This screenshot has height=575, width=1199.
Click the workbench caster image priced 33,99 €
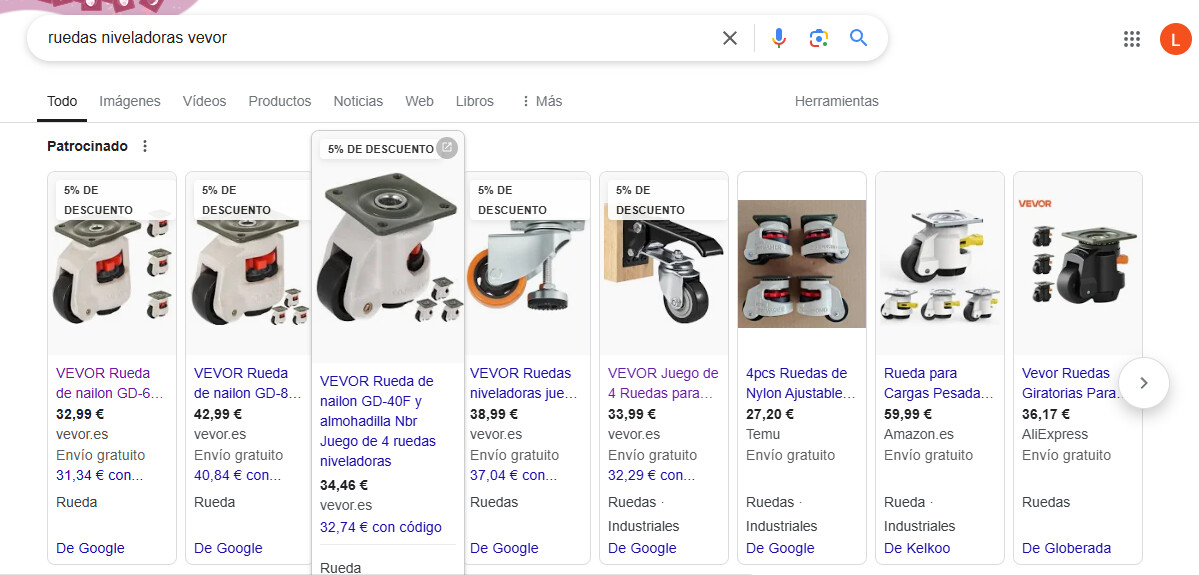tap(664, 264)
